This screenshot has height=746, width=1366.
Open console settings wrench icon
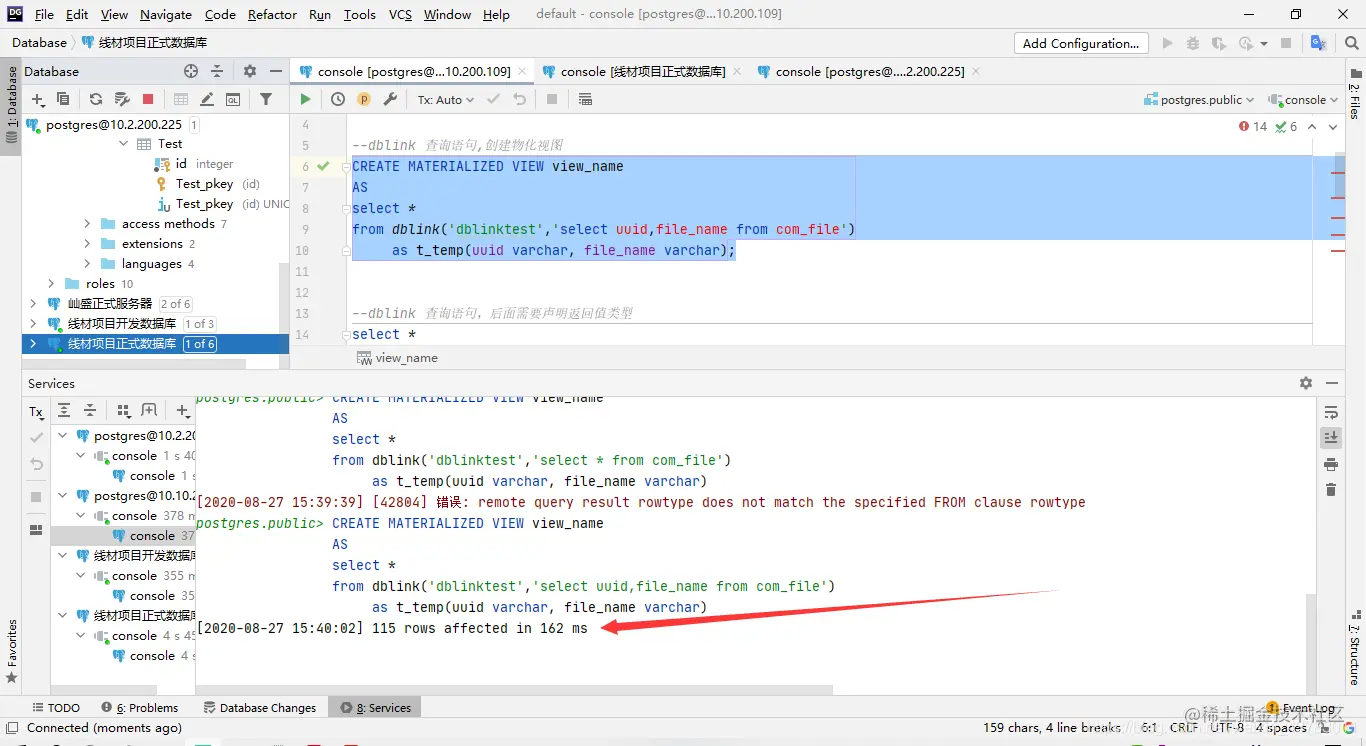pos(391,99)
